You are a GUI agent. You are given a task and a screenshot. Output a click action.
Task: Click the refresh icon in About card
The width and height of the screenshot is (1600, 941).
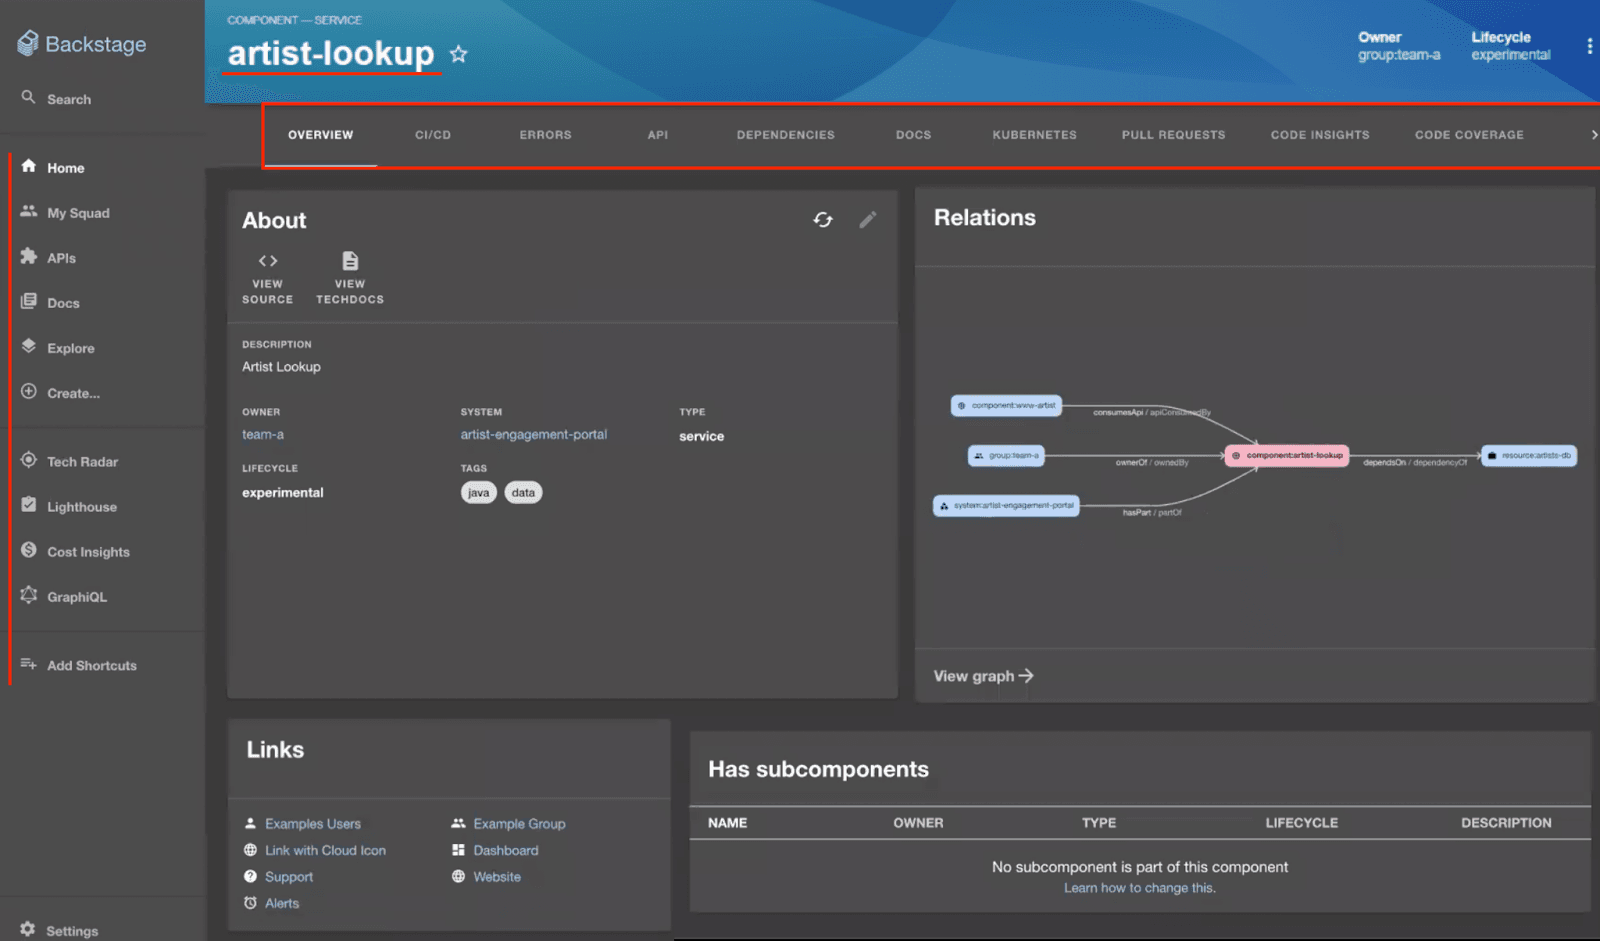point(822,220)
